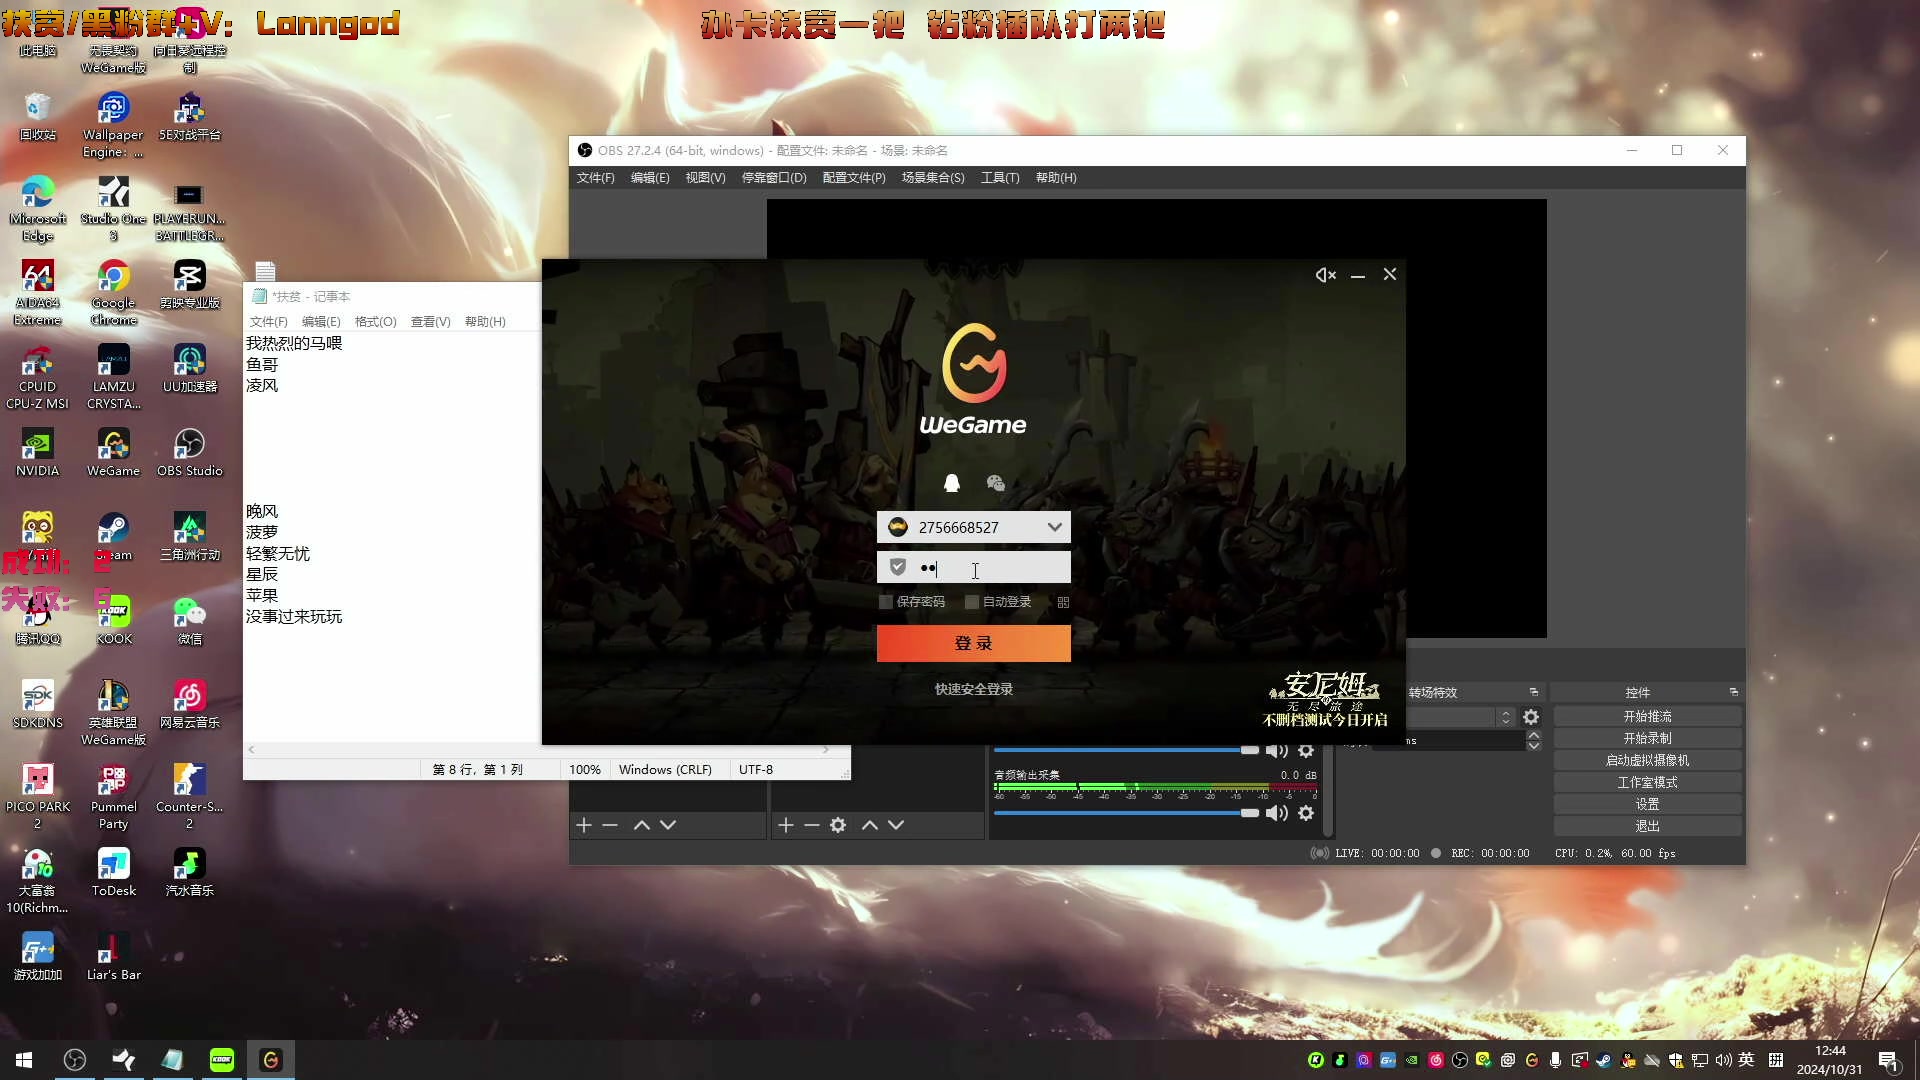
Task: Open notification center in taskbar
Action: tap(1889, 1061)
